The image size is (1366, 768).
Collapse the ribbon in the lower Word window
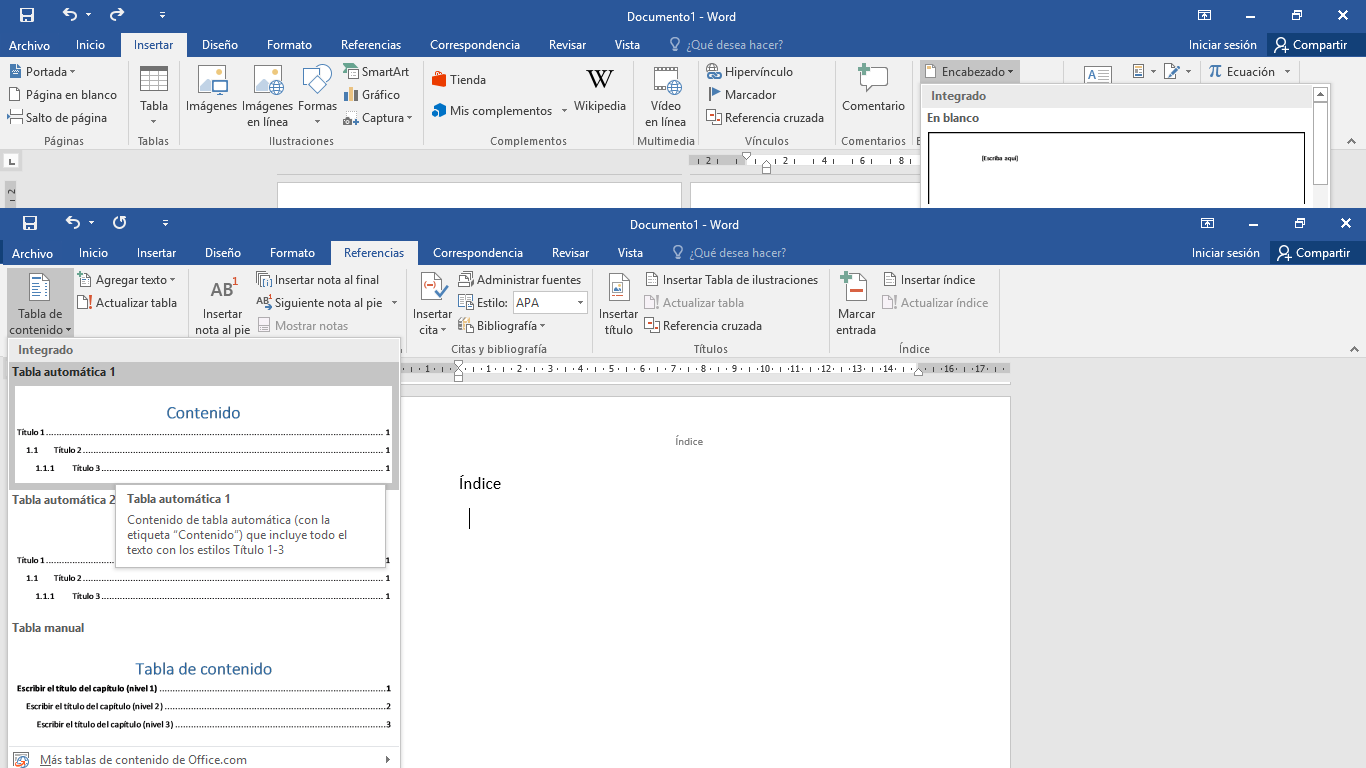(x=1355, y=349)
